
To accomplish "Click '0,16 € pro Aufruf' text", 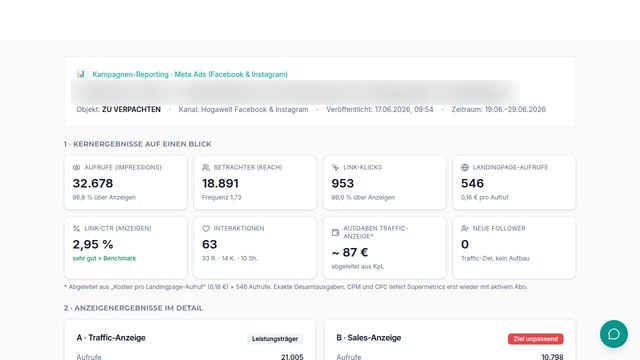I will pyautogui.click(x=484, y=197).
